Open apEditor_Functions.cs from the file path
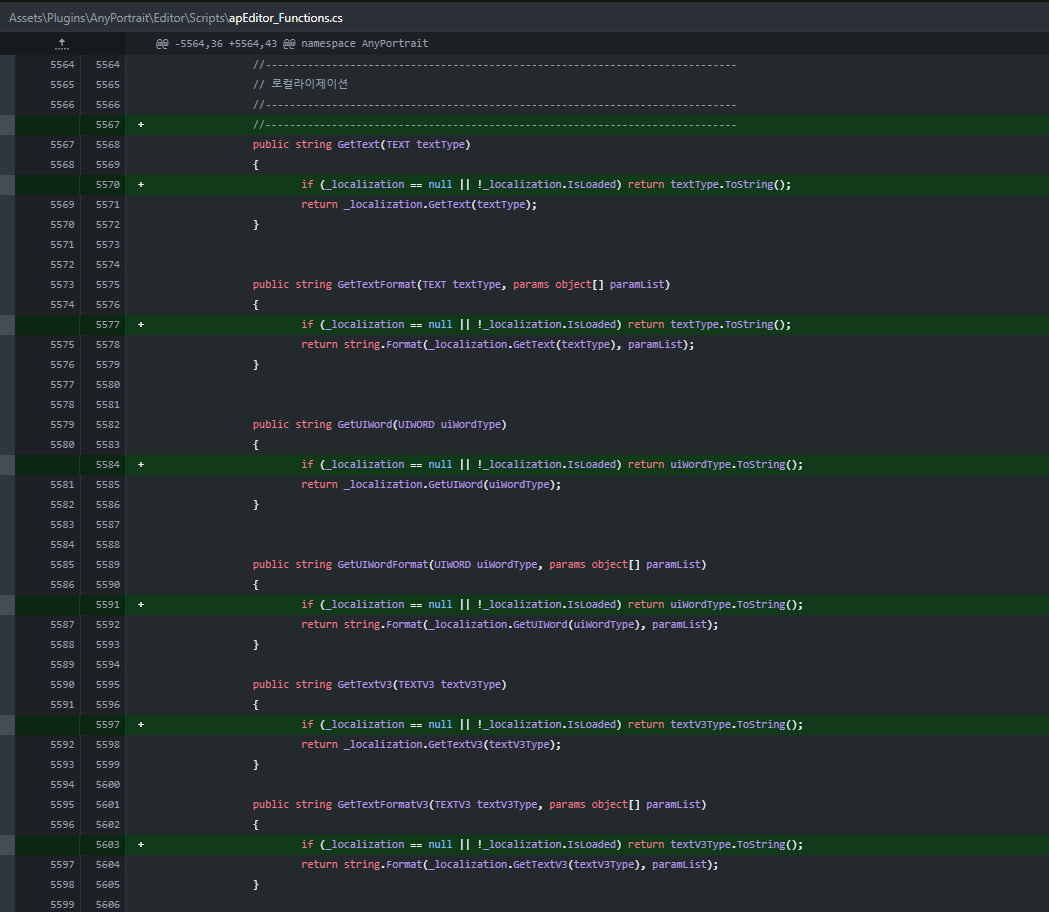The image size is (1049, 912). pyautogui.click(x=286, y=18)
